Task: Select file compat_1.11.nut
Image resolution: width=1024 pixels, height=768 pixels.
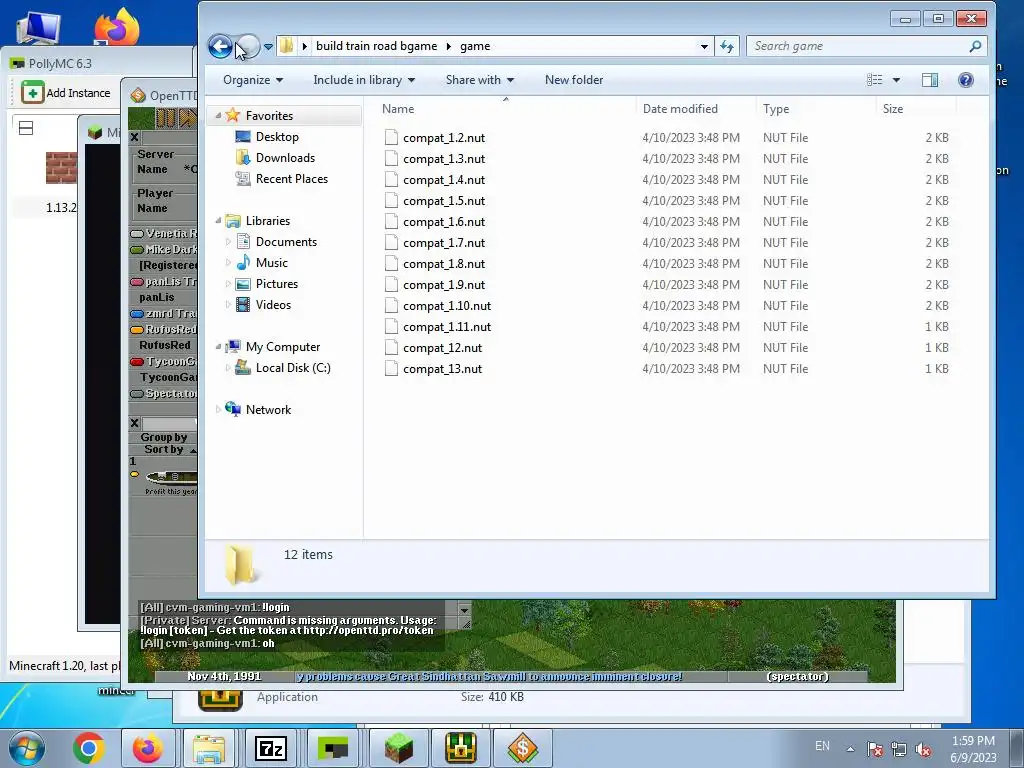Action: tap(447, 327)
